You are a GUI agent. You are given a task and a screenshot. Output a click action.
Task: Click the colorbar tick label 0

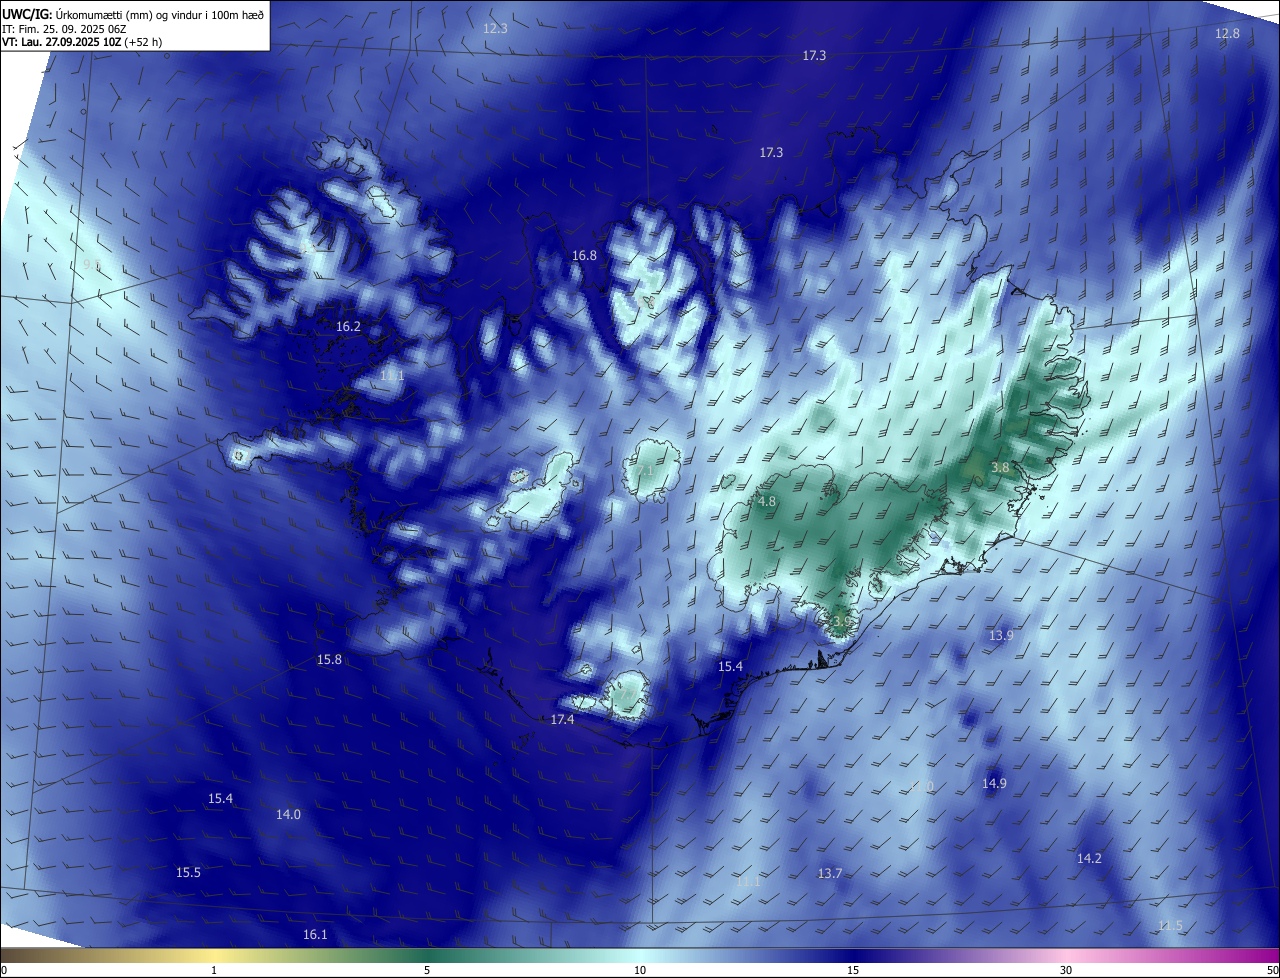(x=4, y=971)
